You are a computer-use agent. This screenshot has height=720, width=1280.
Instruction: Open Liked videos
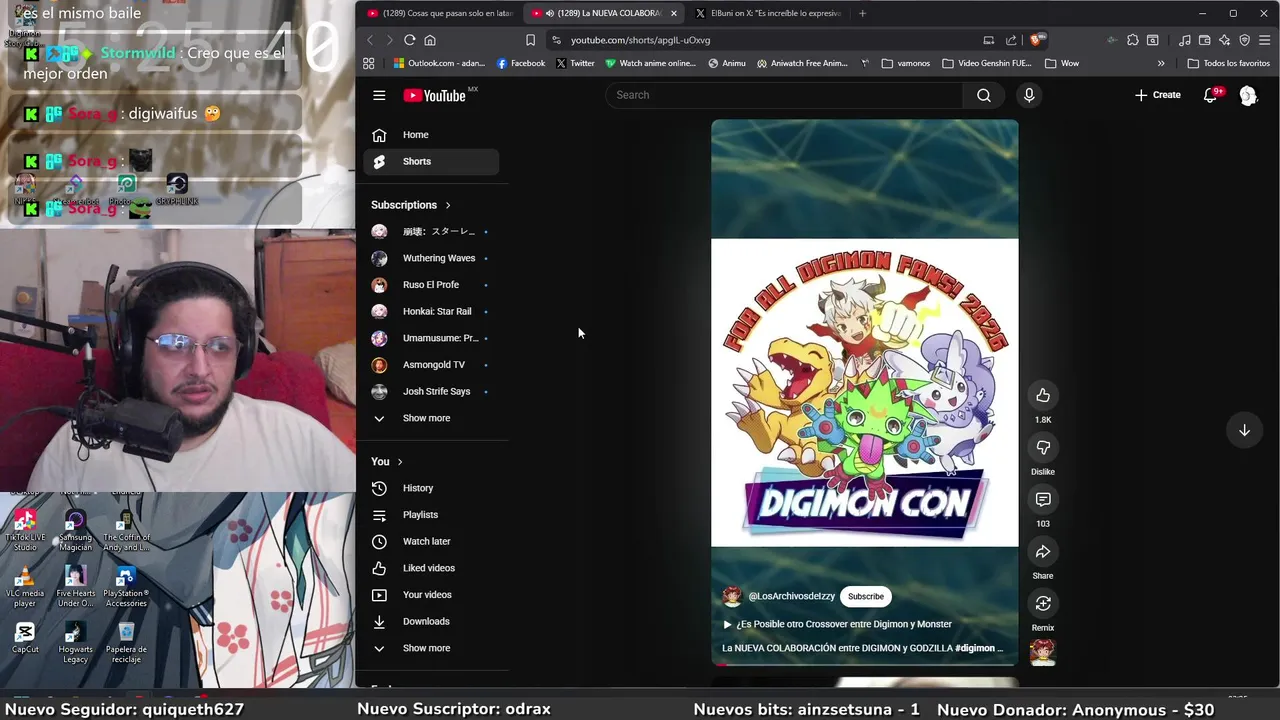432,568
